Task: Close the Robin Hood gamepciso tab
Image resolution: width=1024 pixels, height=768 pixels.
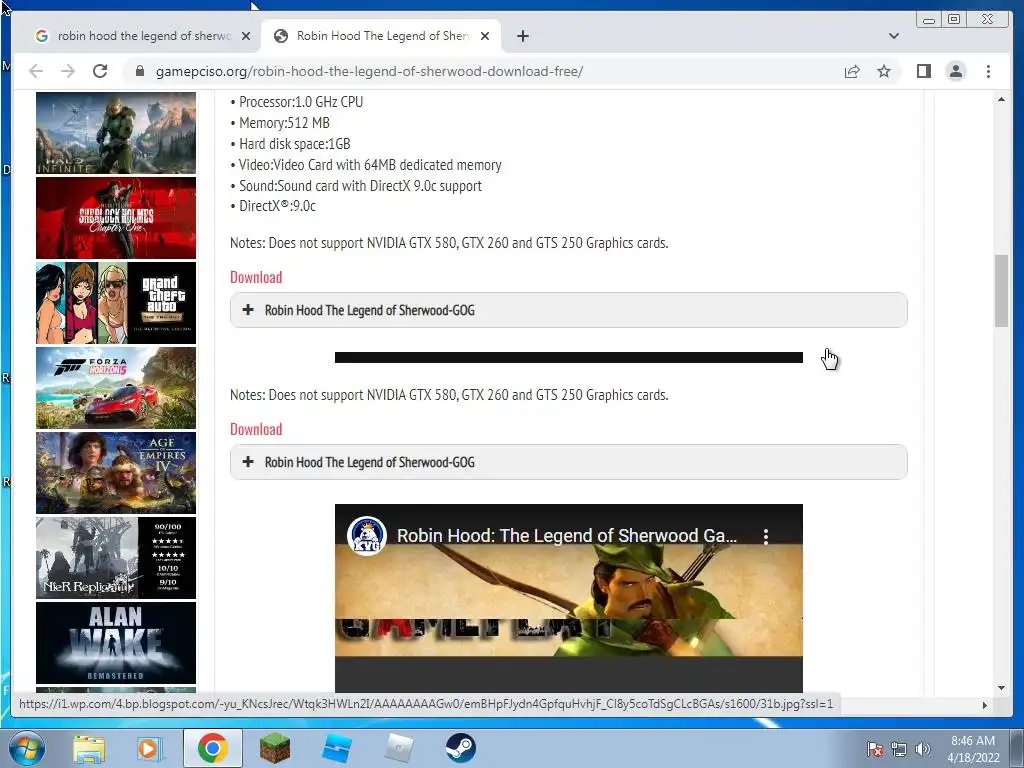Action: [x=485, y=36]
